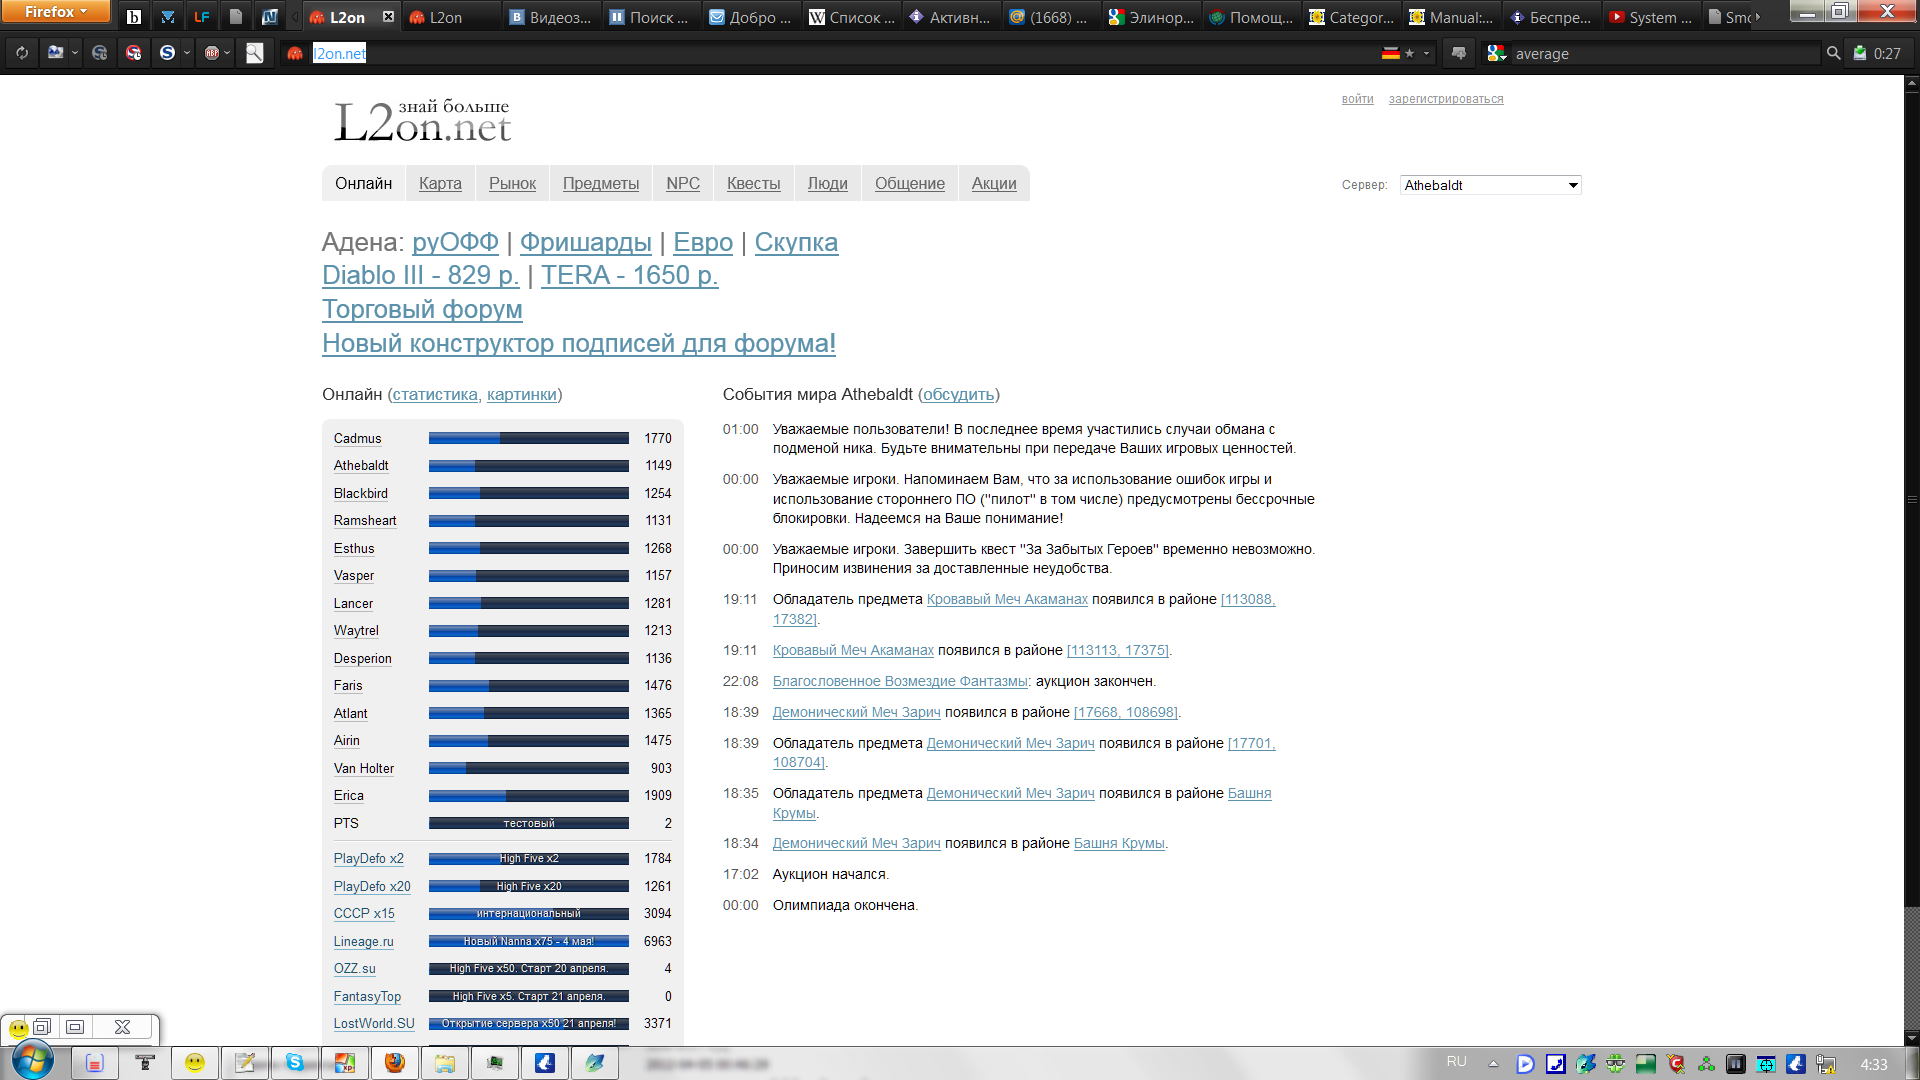Open the руОФФ adena link
The image size is (1920, 1080).
coord(455,242)
